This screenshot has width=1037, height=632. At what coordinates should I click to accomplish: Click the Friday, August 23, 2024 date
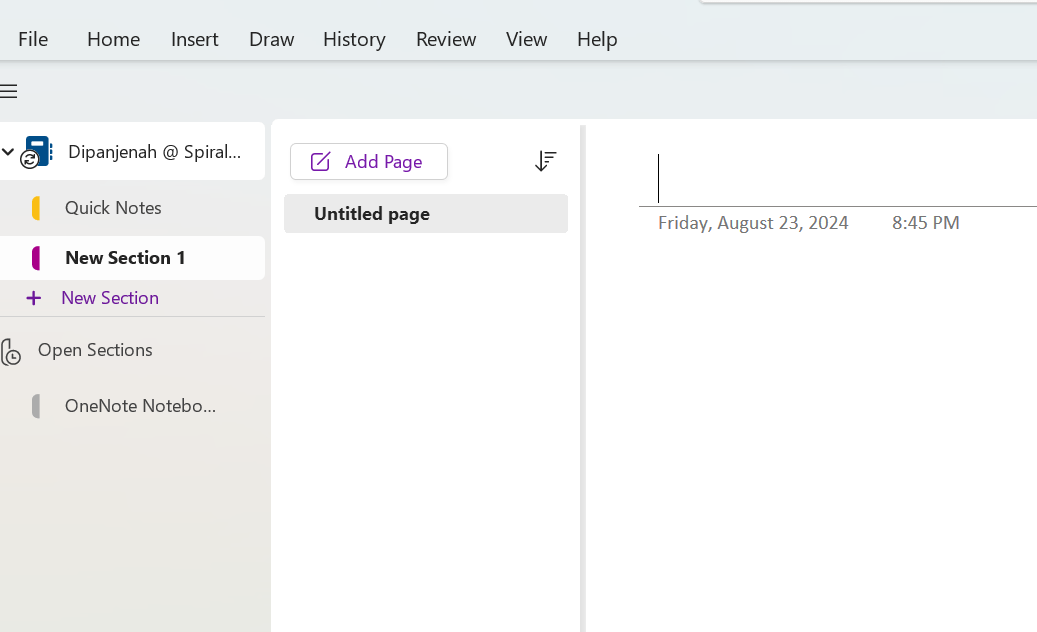click(753, 223)
